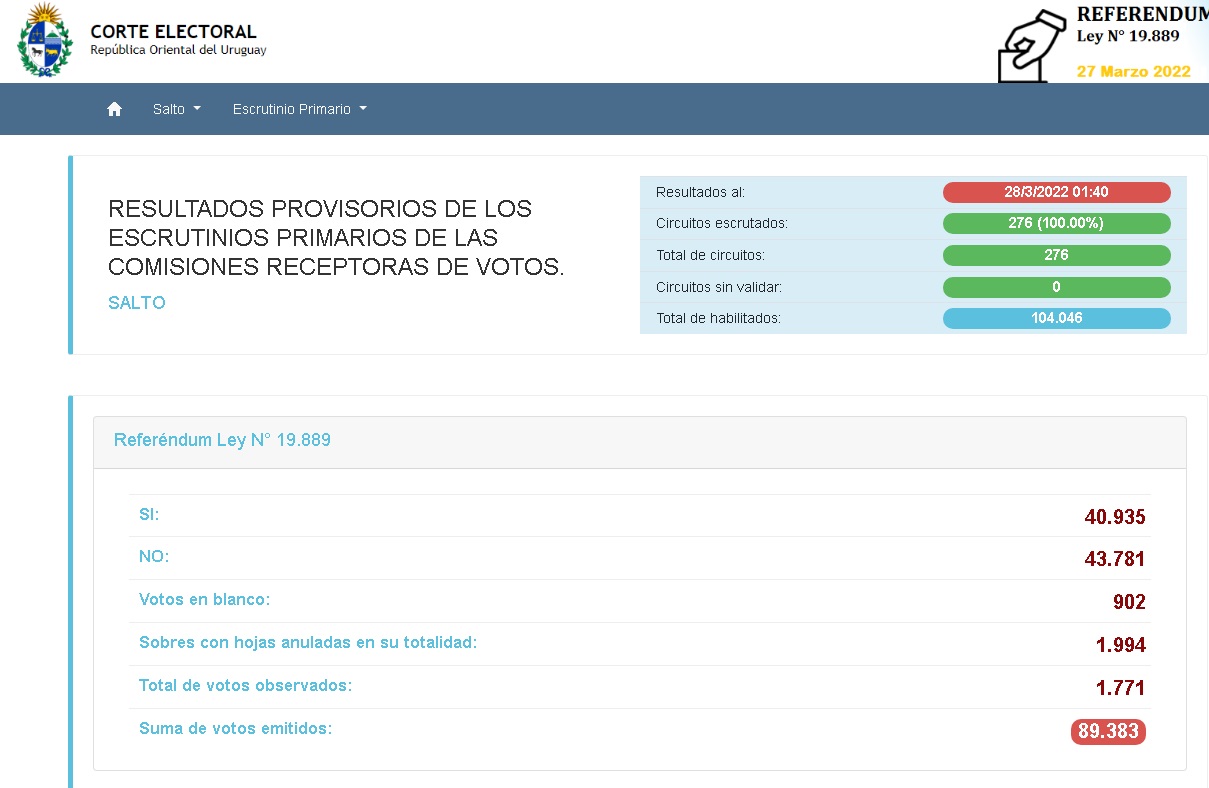Select the Votos en blanco row
Viewport: 1209px width, 788px height.
tap(205, 600)
